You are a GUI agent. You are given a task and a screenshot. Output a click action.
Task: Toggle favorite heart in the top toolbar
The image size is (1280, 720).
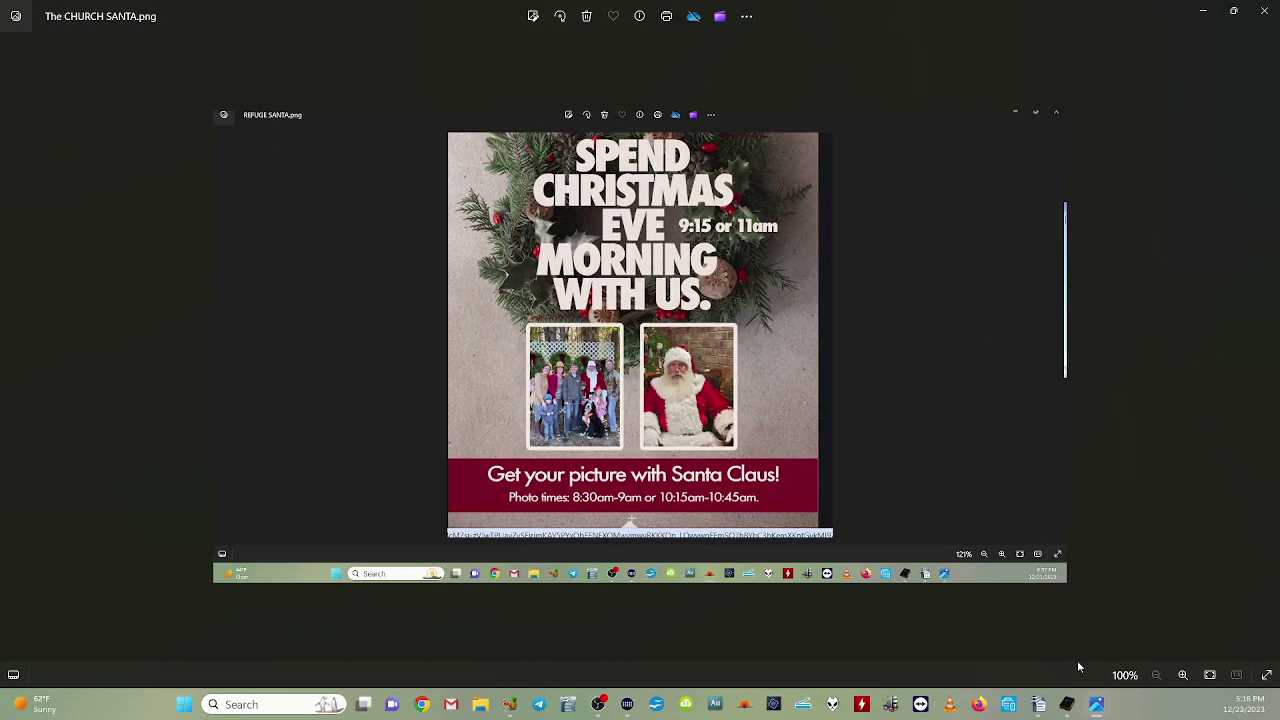click(x=613, y=16)
